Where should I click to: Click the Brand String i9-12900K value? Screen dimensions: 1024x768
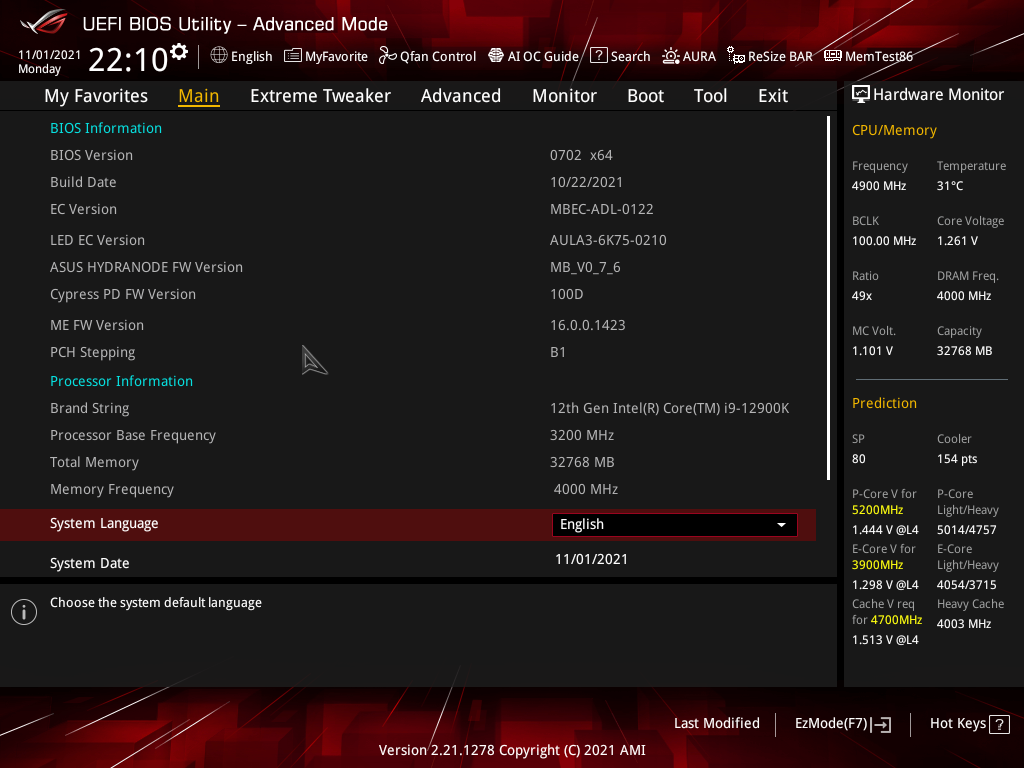click(669, 408)
